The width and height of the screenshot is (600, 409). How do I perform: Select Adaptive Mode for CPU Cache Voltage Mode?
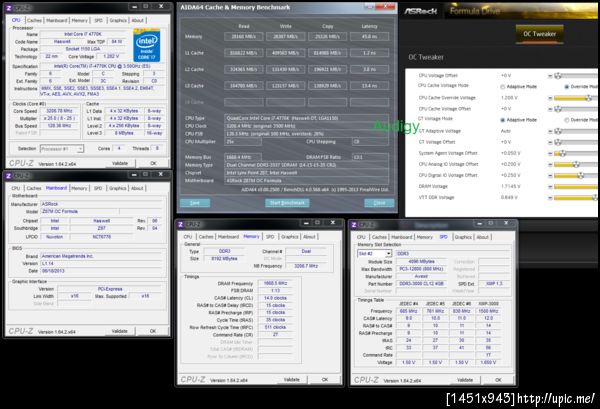502,87
